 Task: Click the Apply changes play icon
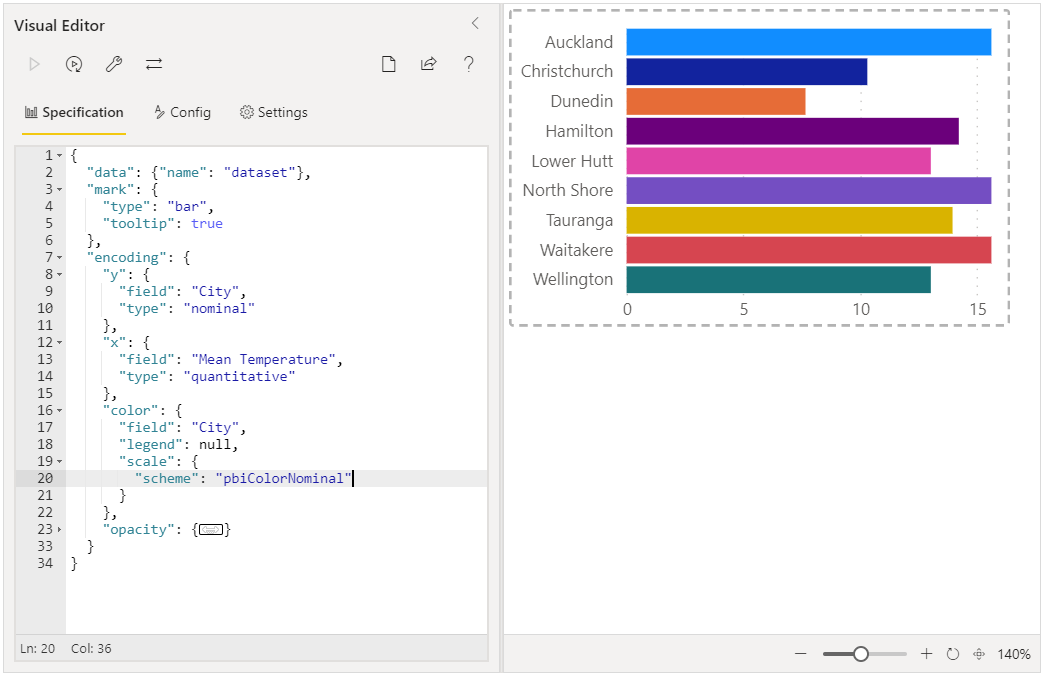(35, 64)
